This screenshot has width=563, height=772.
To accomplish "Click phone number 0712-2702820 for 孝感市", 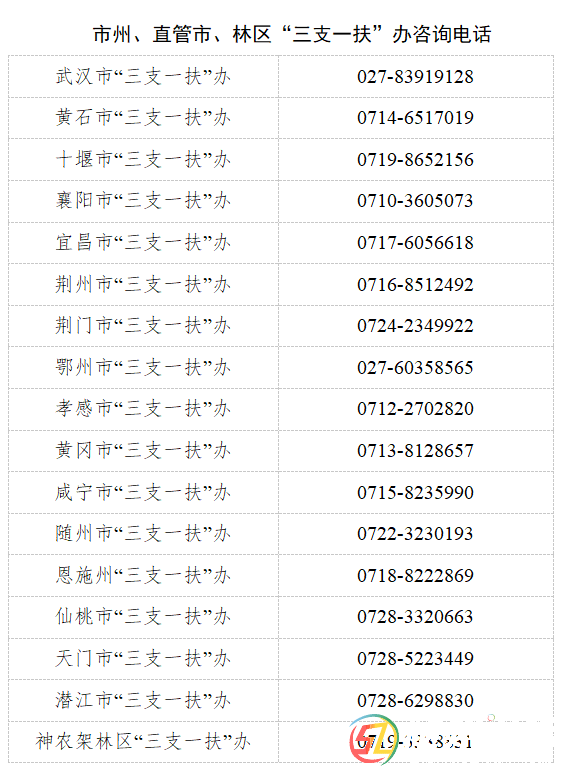I will click(415, 409).
